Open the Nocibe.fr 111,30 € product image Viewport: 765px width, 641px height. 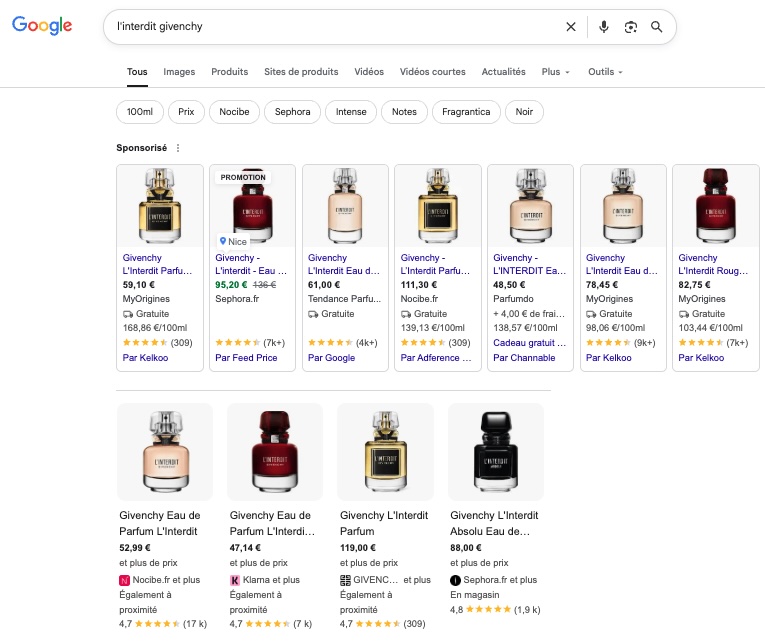[438, 206]
